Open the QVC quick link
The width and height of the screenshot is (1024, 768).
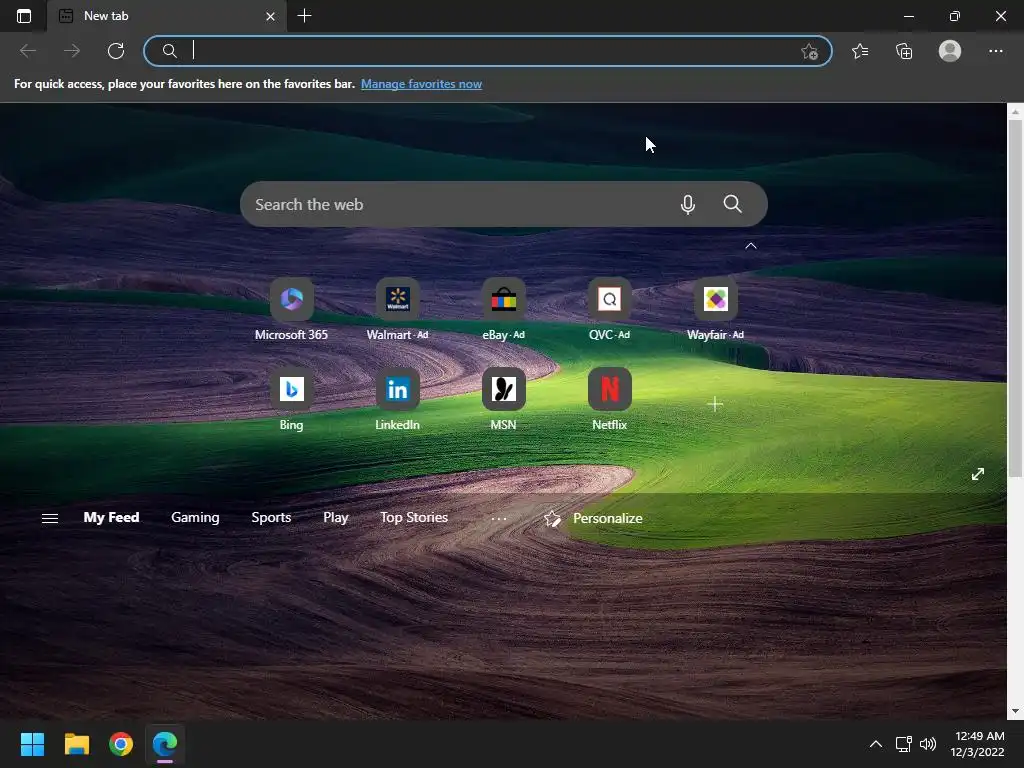tap(609, 310)
